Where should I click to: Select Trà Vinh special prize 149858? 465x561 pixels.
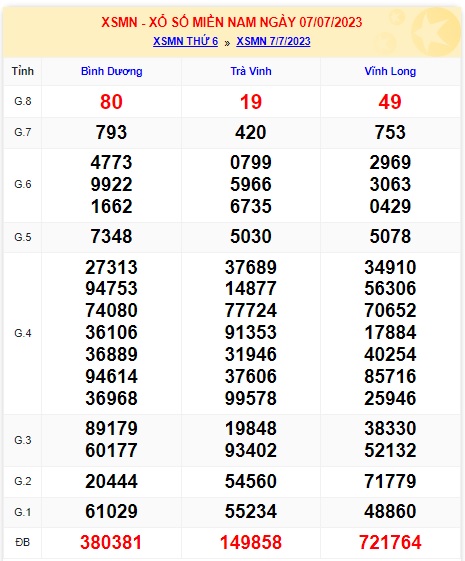point(251,542)
